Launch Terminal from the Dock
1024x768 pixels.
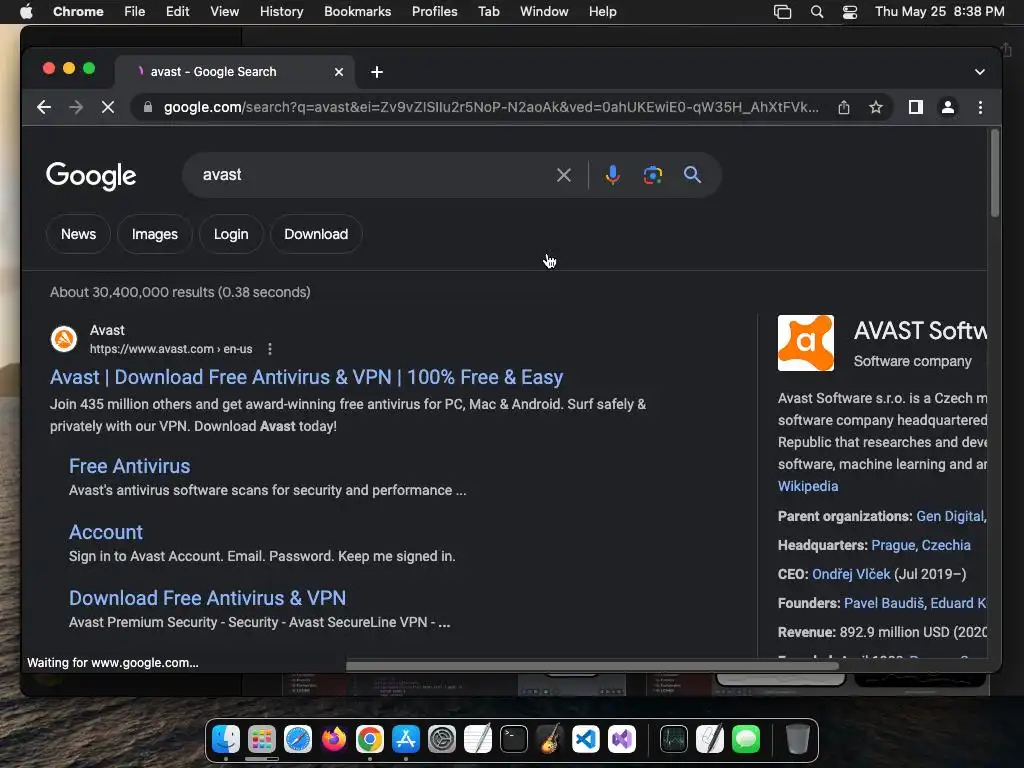click(x=514, y=739)
